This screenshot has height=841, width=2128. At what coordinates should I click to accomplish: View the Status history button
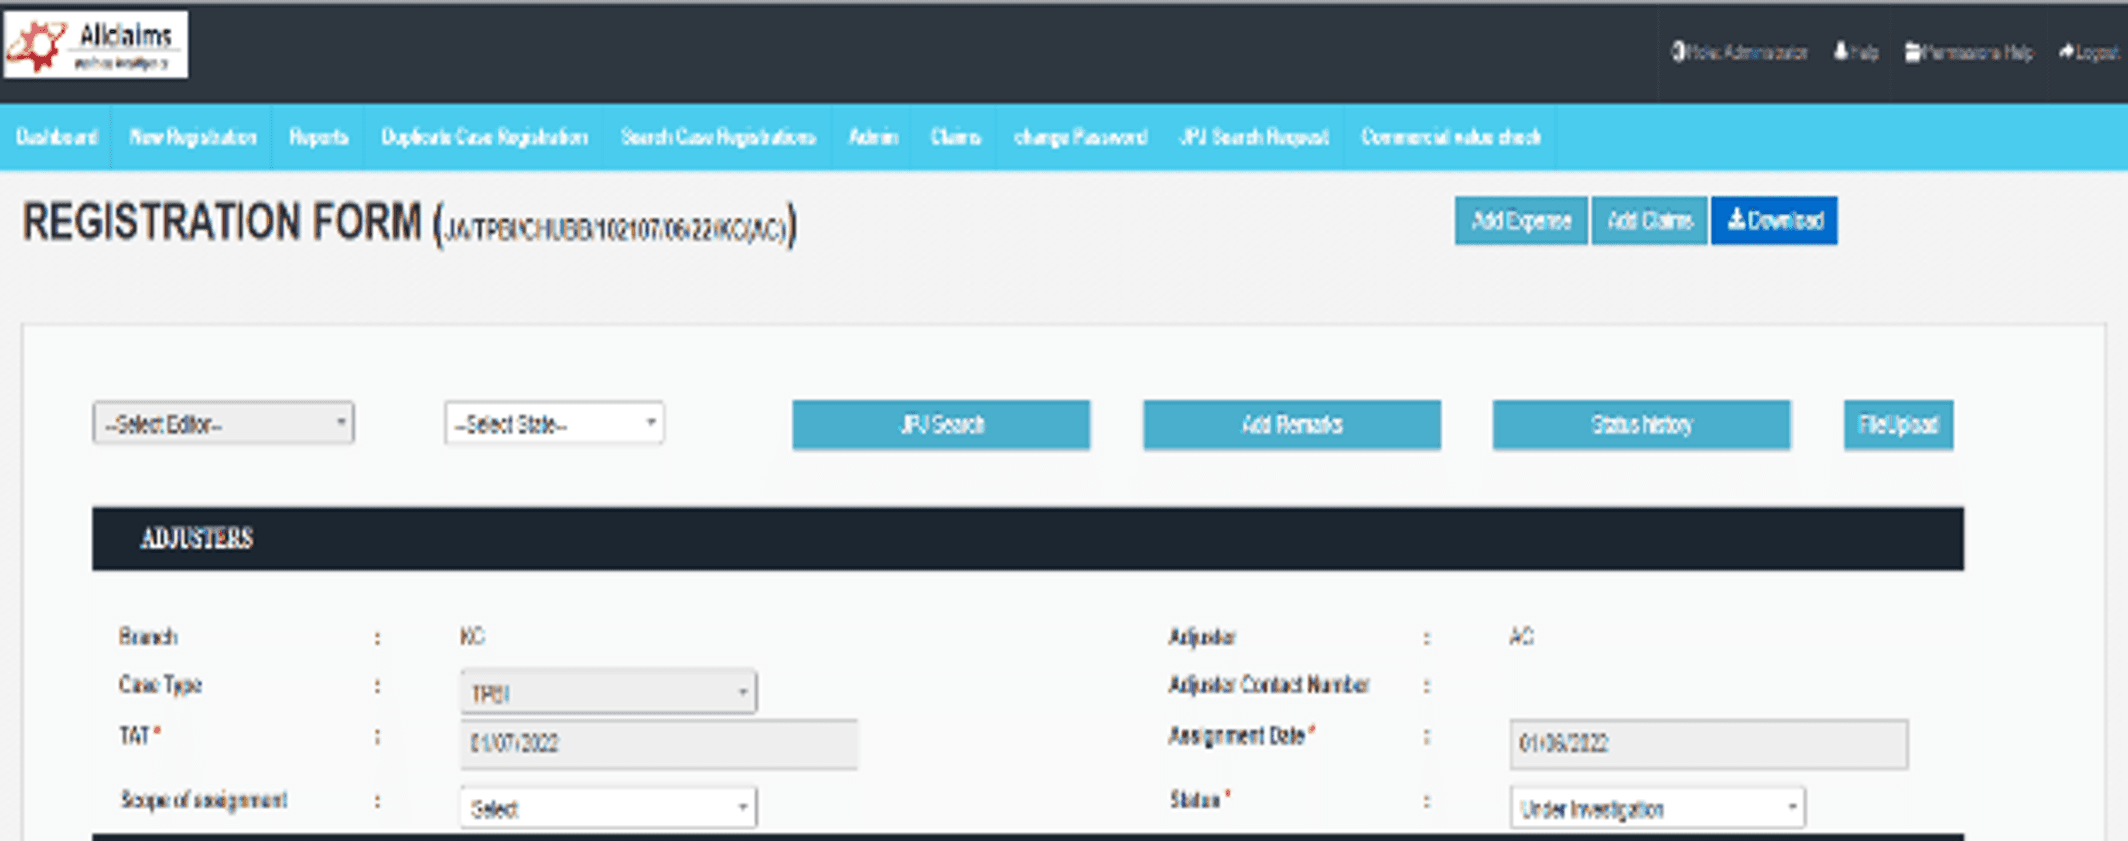pyautogui.click(x=1641, y=425)
